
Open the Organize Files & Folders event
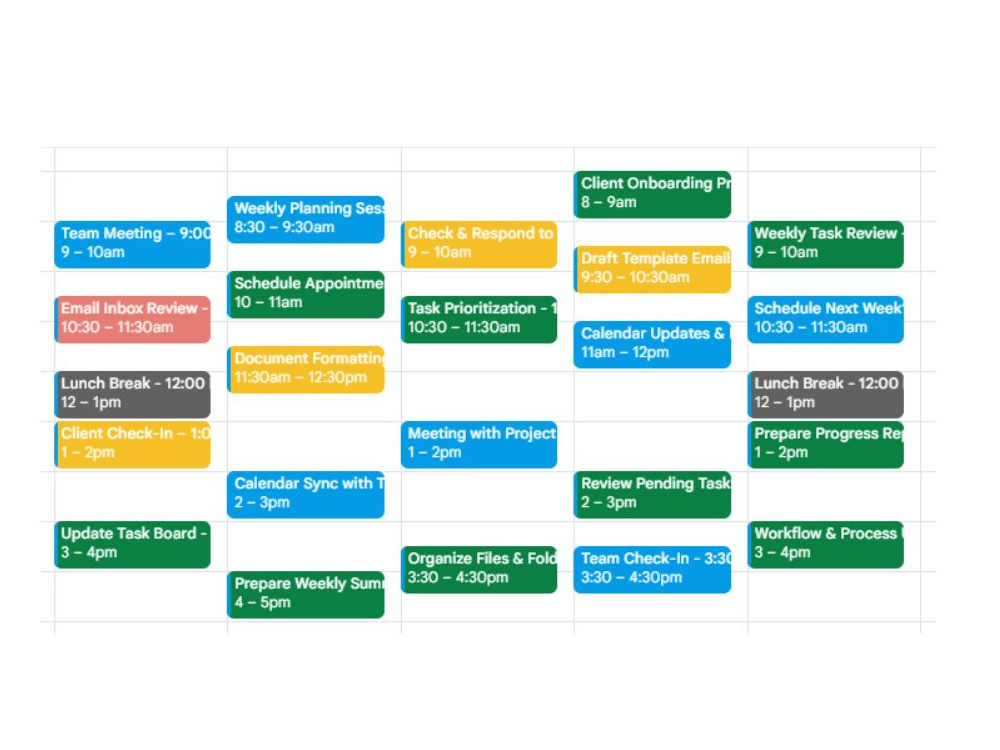(479, 570)
